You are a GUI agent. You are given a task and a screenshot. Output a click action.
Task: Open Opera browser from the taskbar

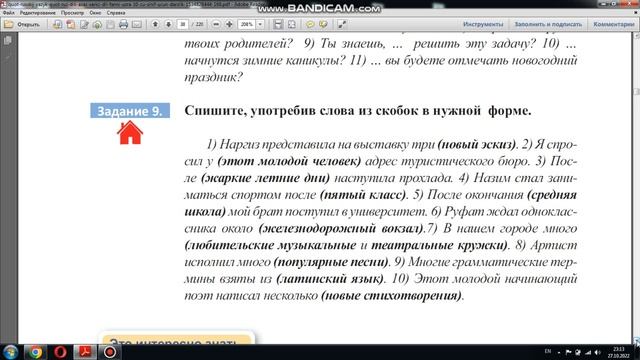tap(60, 352)
